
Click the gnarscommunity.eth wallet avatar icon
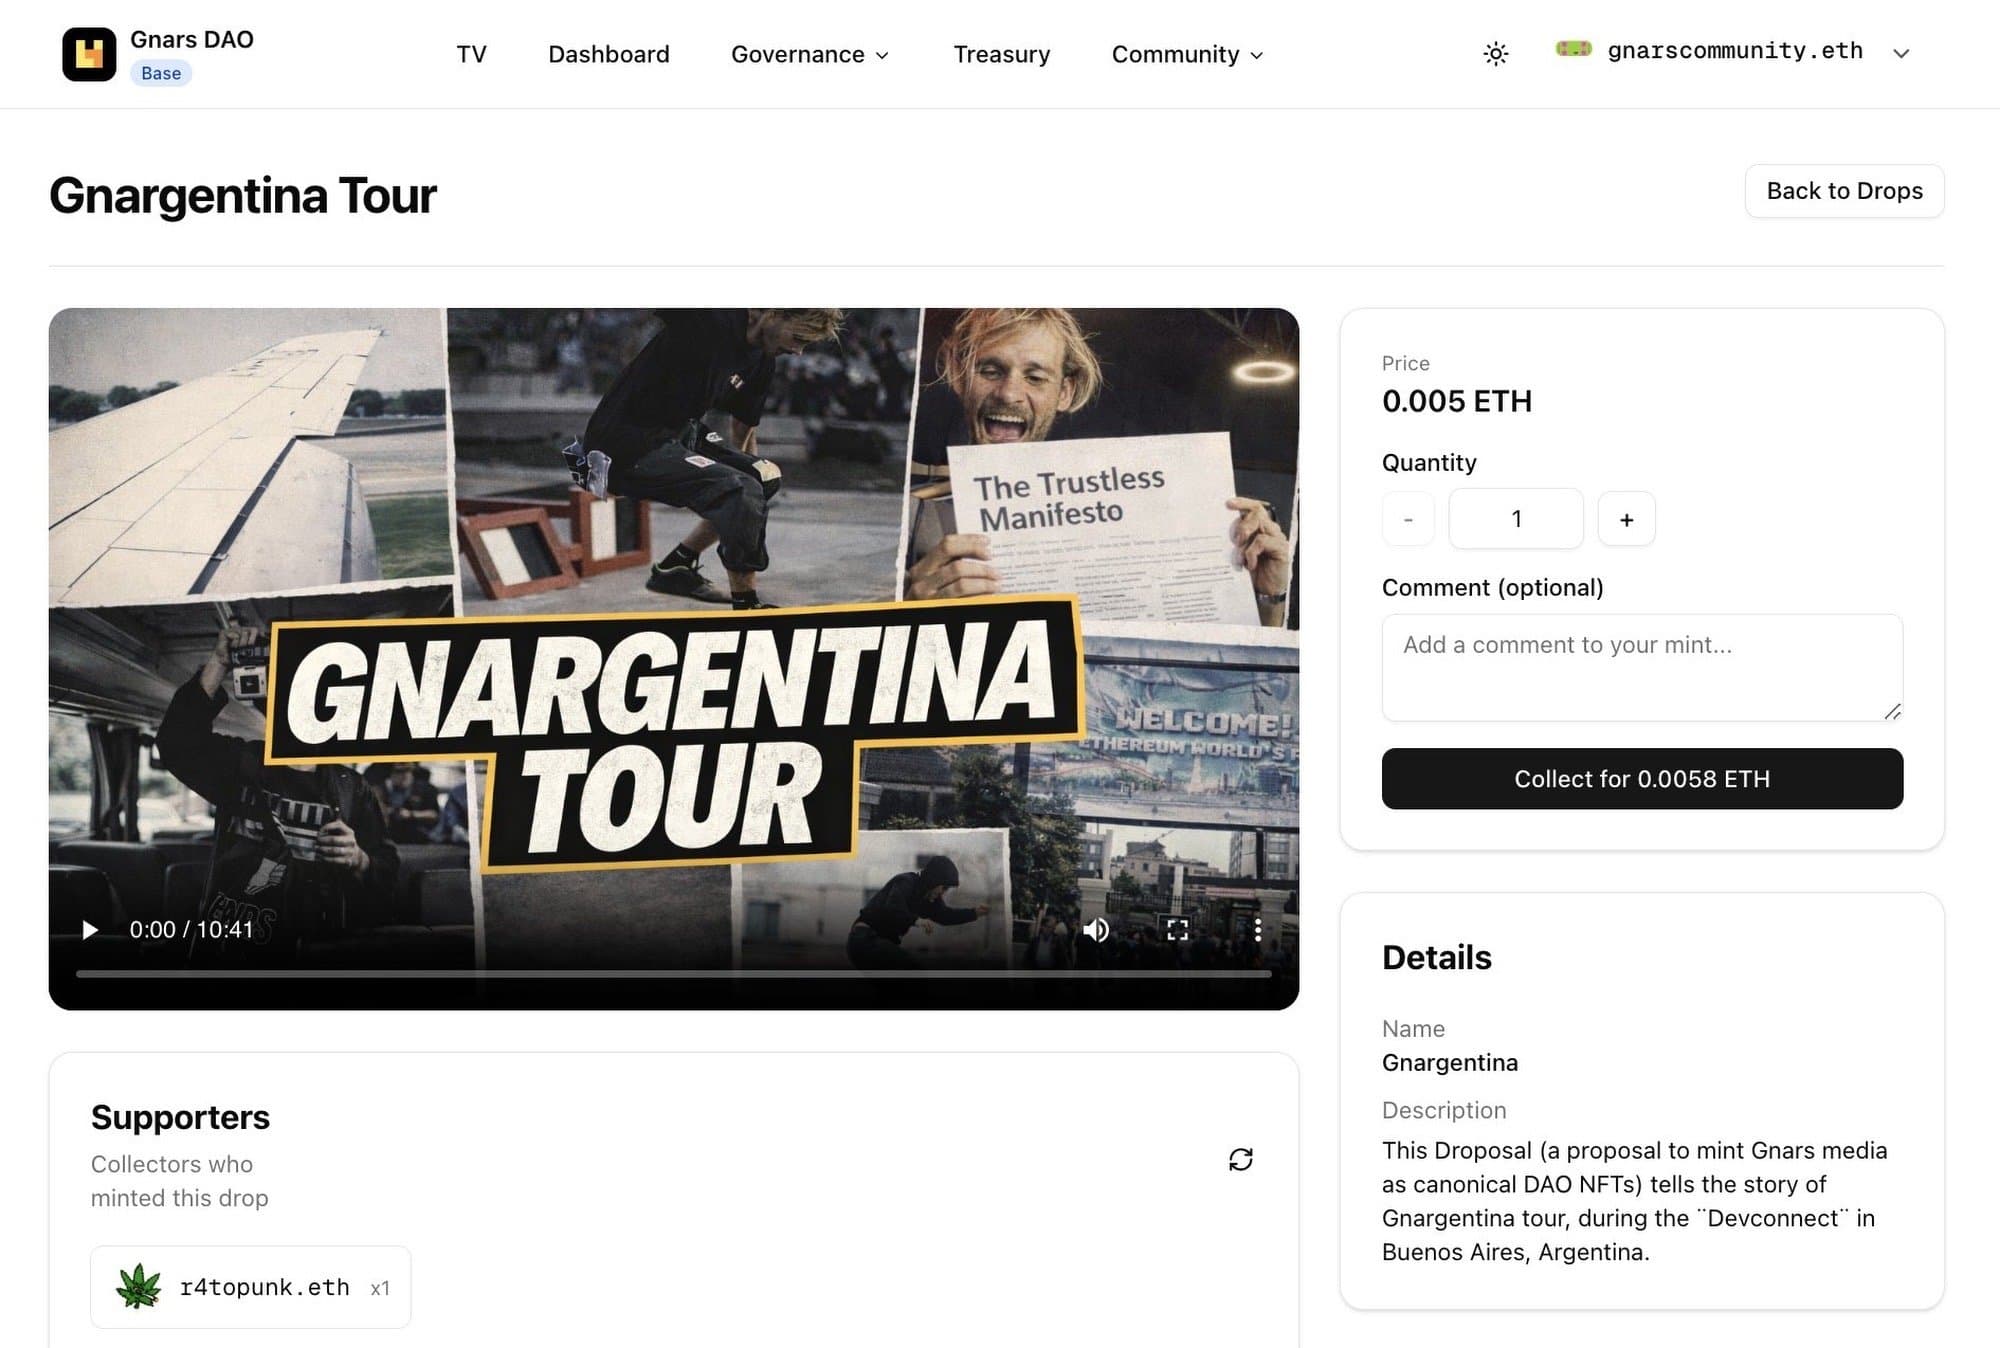[1573, 49]
